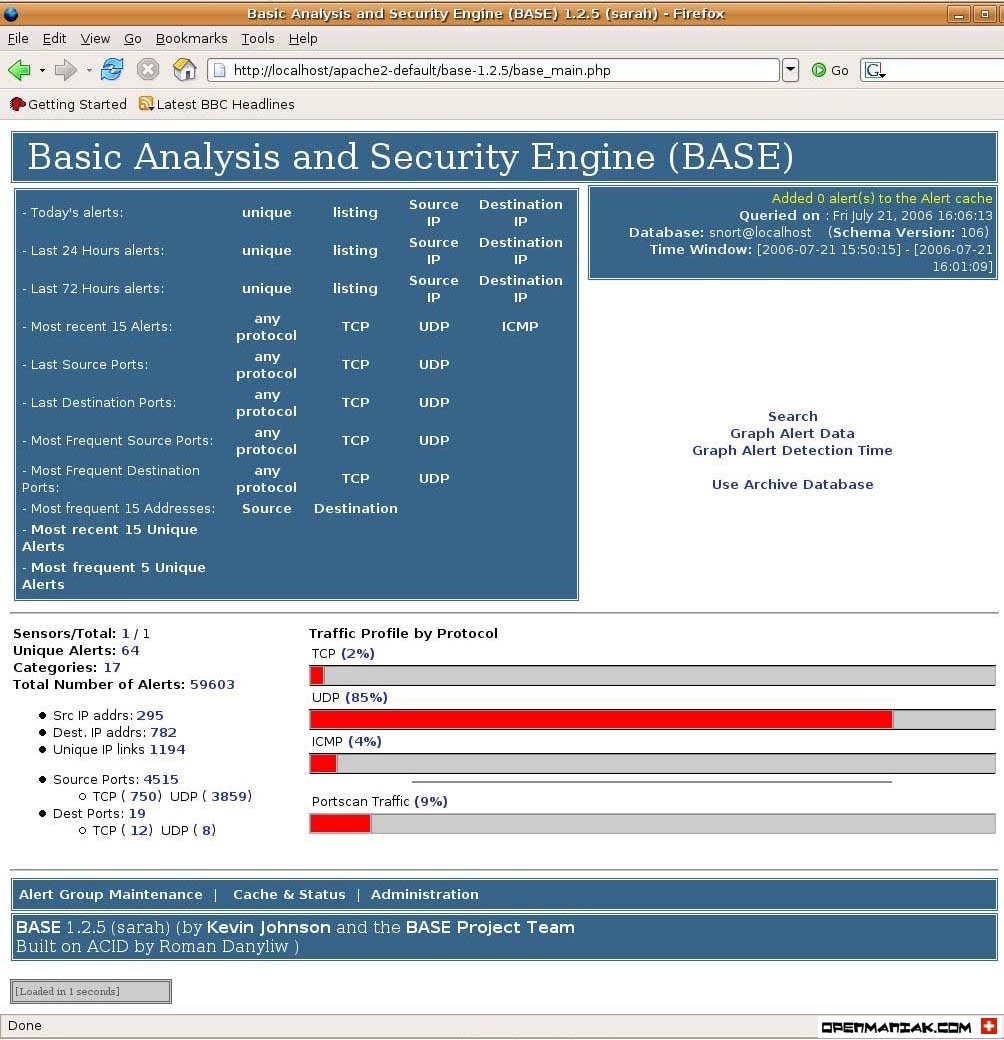Open Last 24 Hours Source IP link
The height and width of the screenshot is (1040, 1004).
pyautogui.click(x=434, y=251)
